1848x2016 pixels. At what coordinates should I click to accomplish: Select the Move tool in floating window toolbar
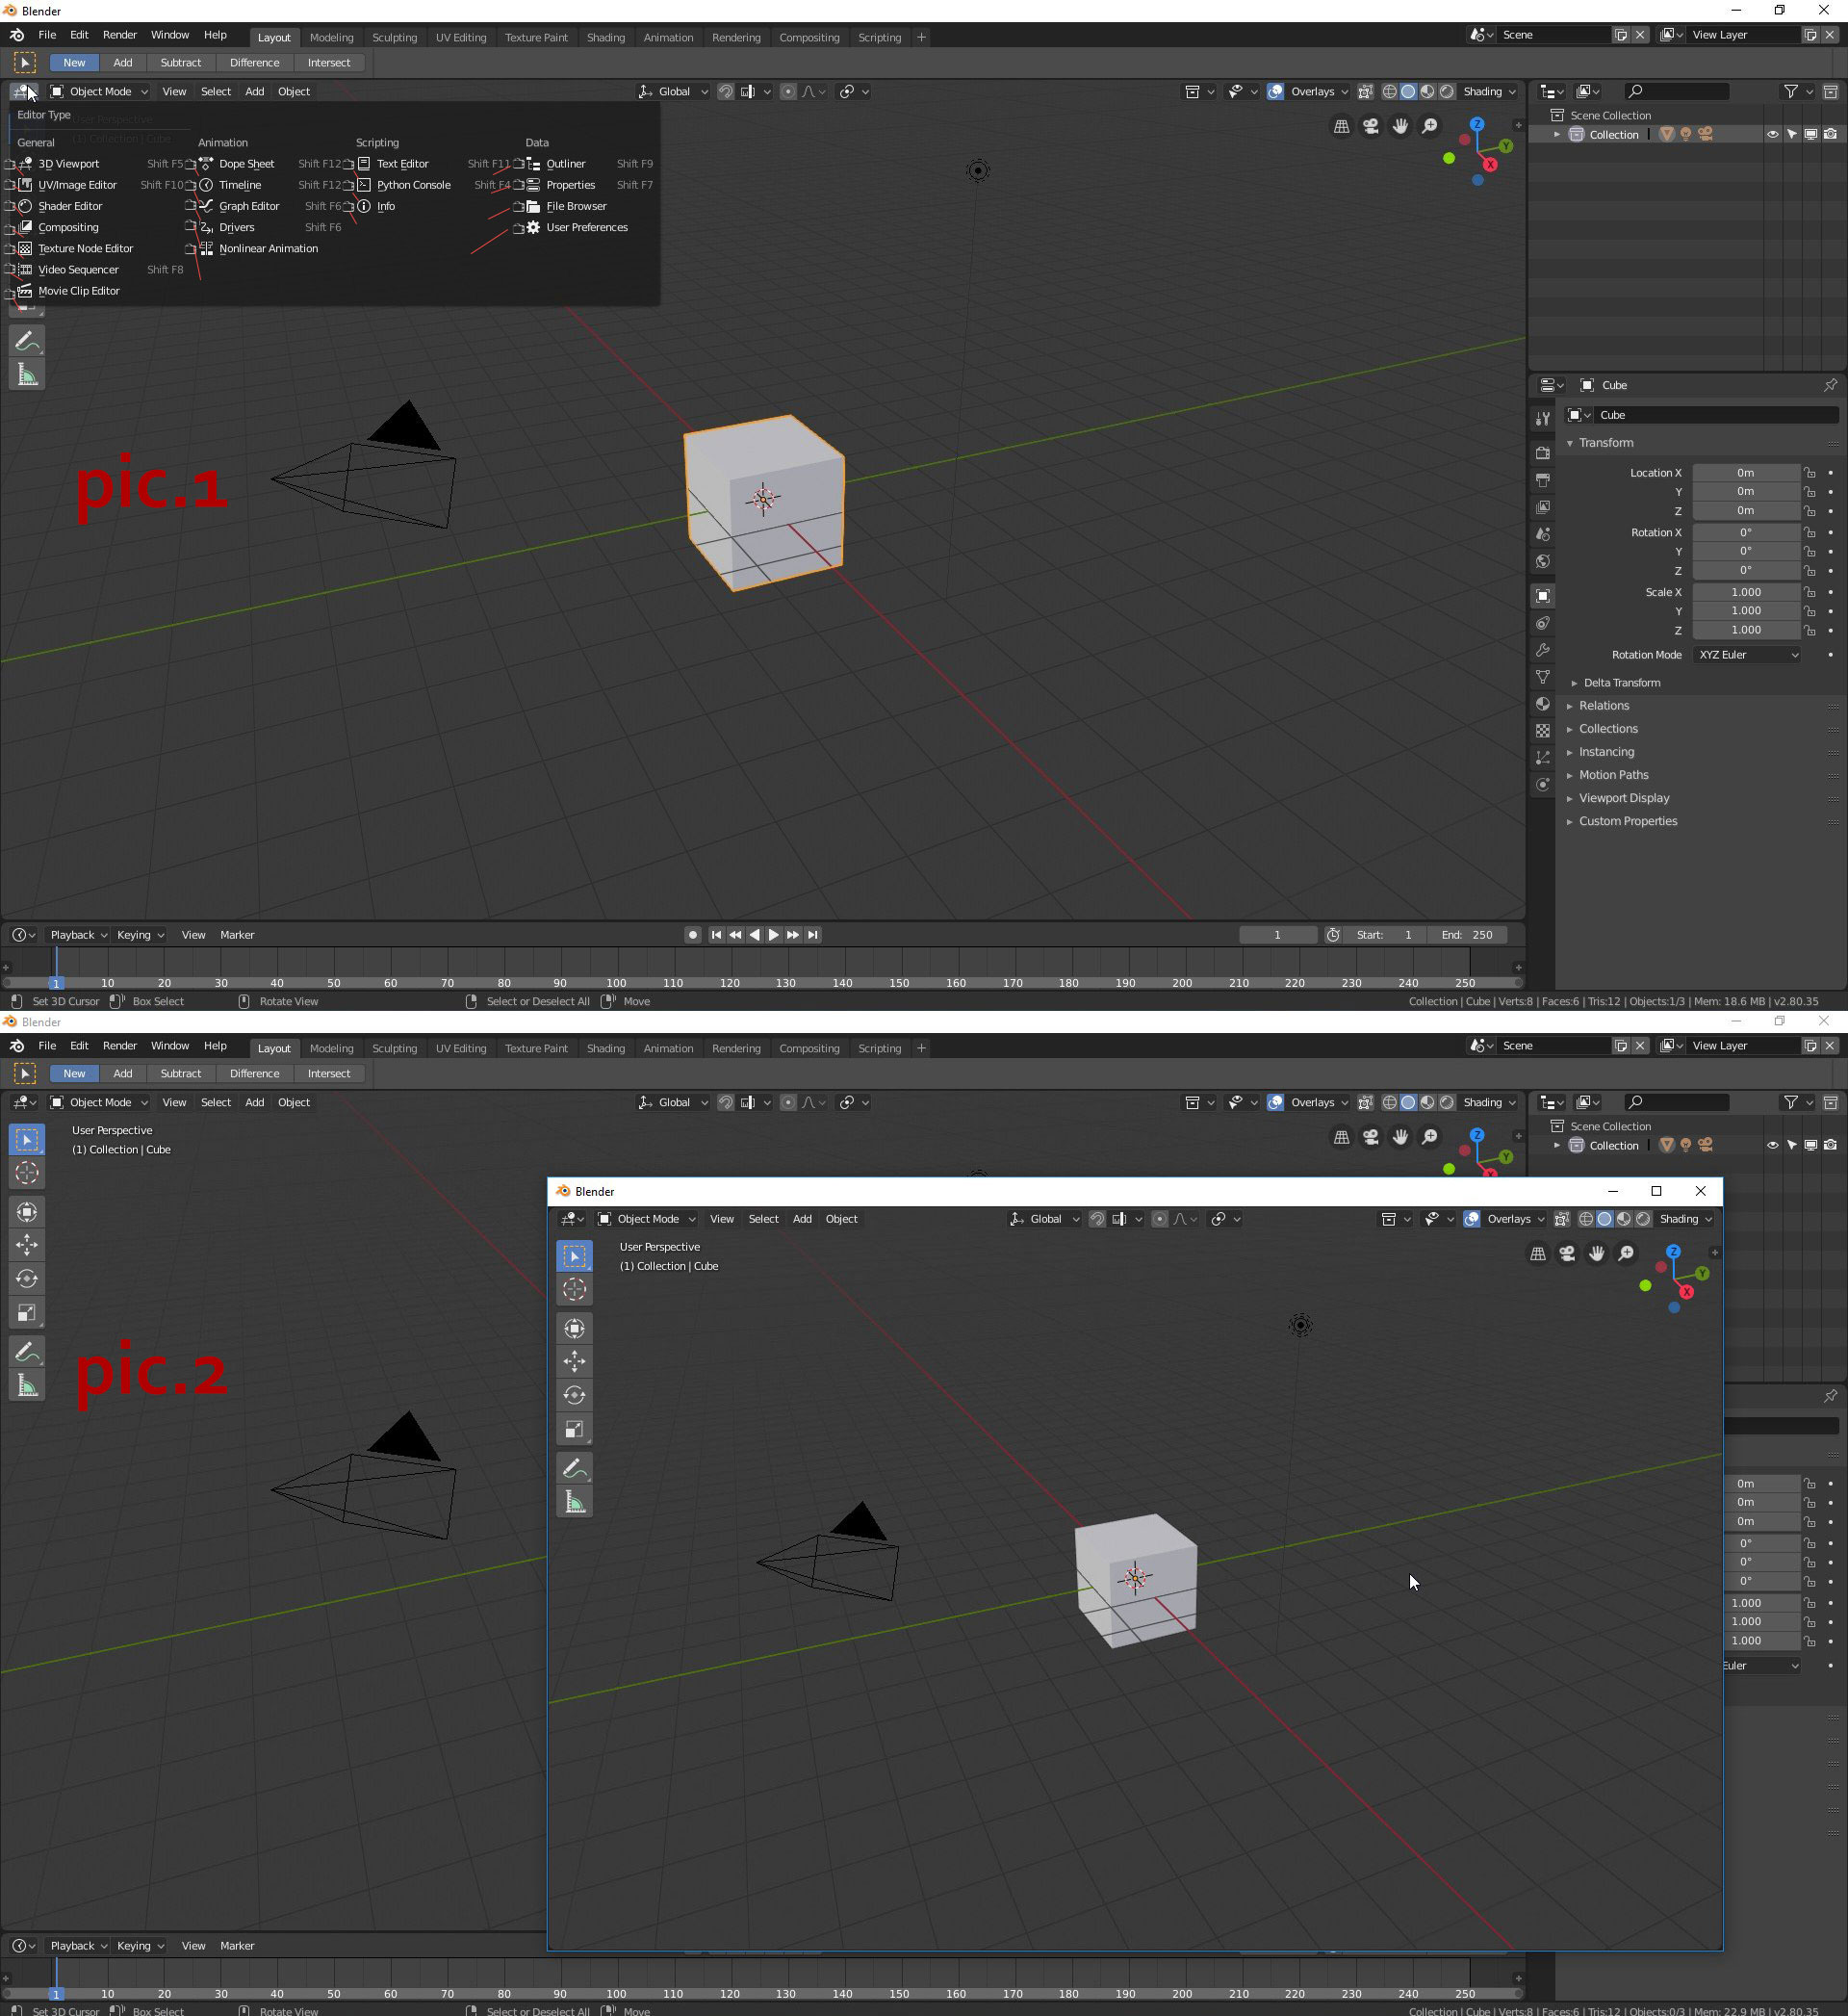point(574,1361)
